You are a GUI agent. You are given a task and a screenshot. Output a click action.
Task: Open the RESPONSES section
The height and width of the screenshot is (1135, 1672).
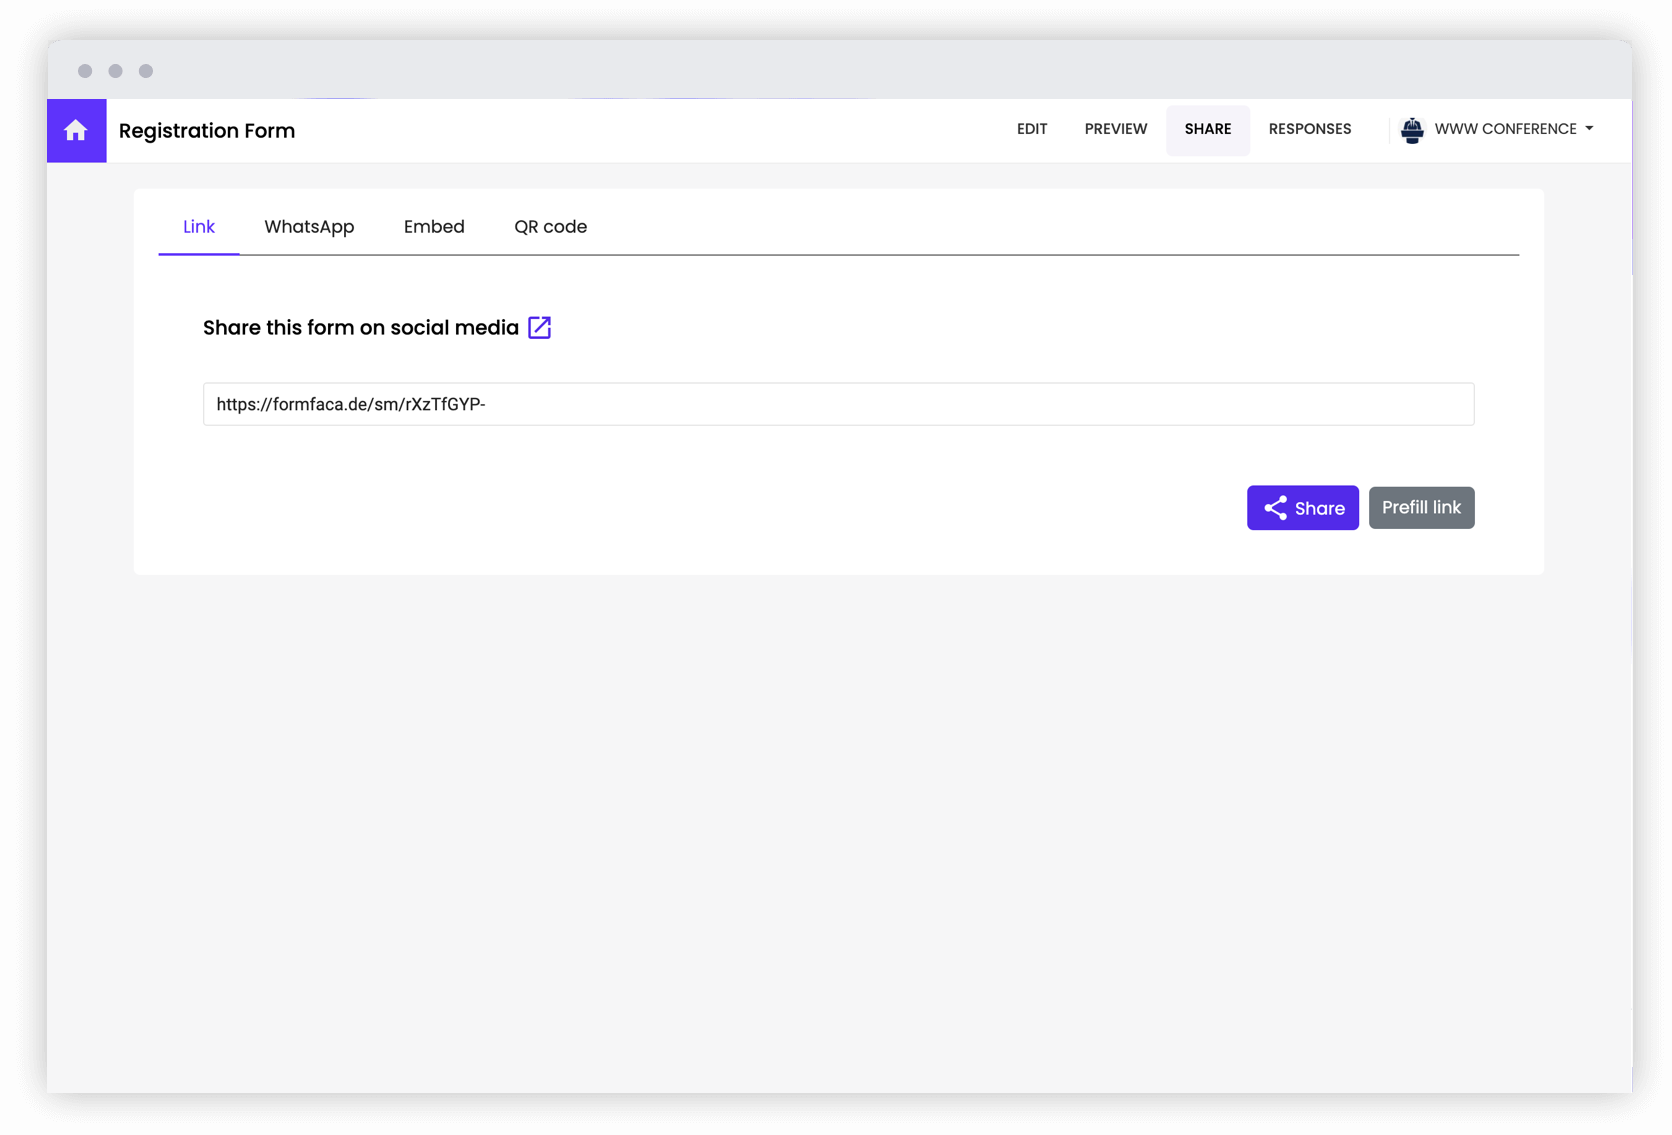tap(1310, 129)
